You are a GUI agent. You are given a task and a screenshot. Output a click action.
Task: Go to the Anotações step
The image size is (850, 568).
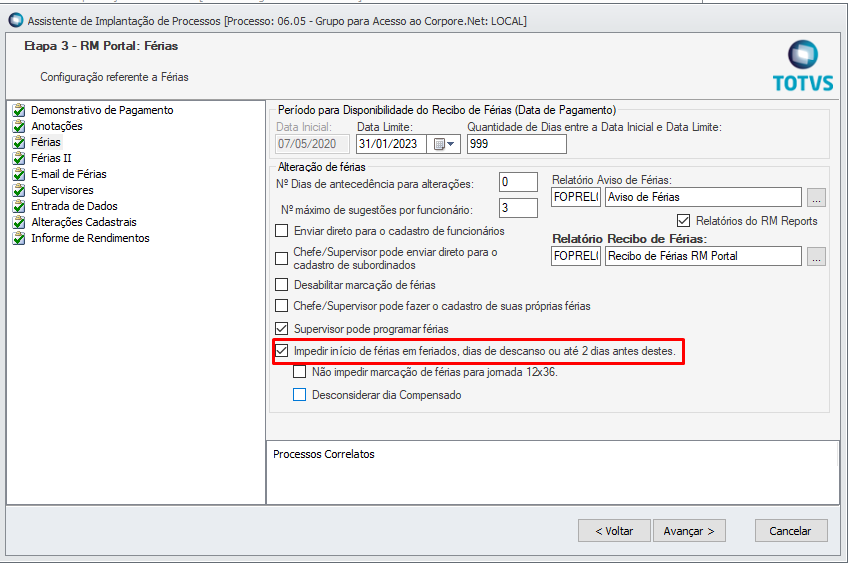[56, 126]
